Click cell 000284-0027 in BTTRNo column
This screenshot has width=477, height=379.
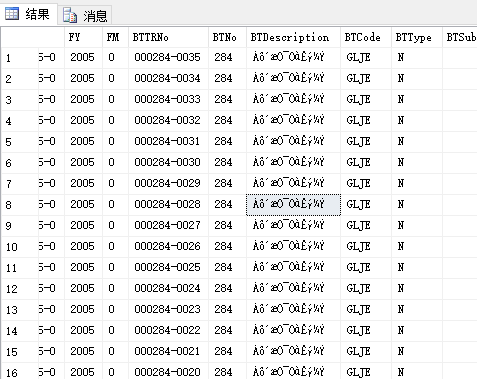point(168,226)
